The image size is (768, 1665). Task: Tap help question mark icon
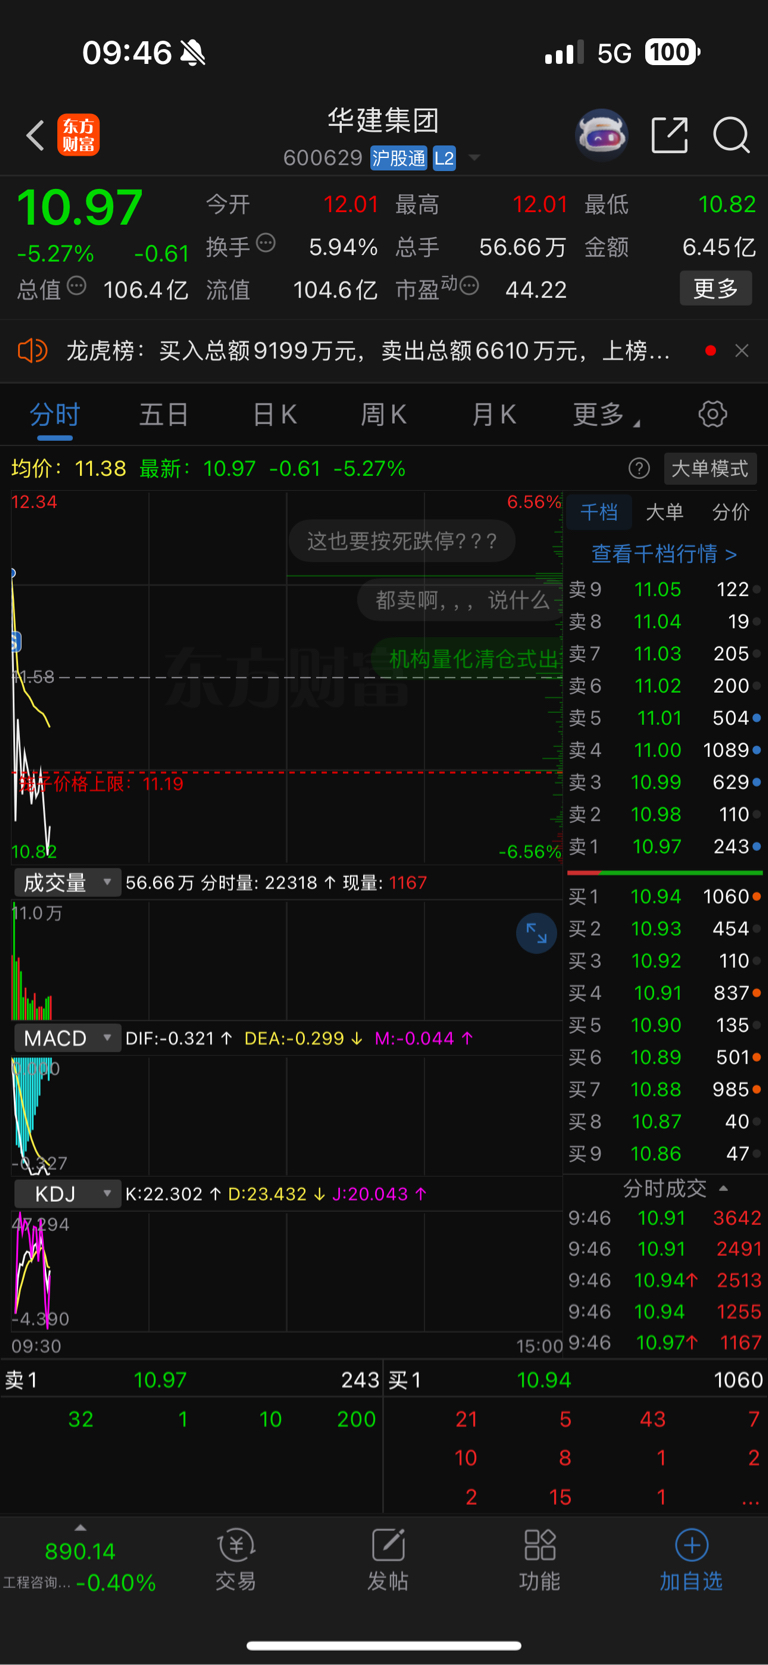[x=639, y=468]
